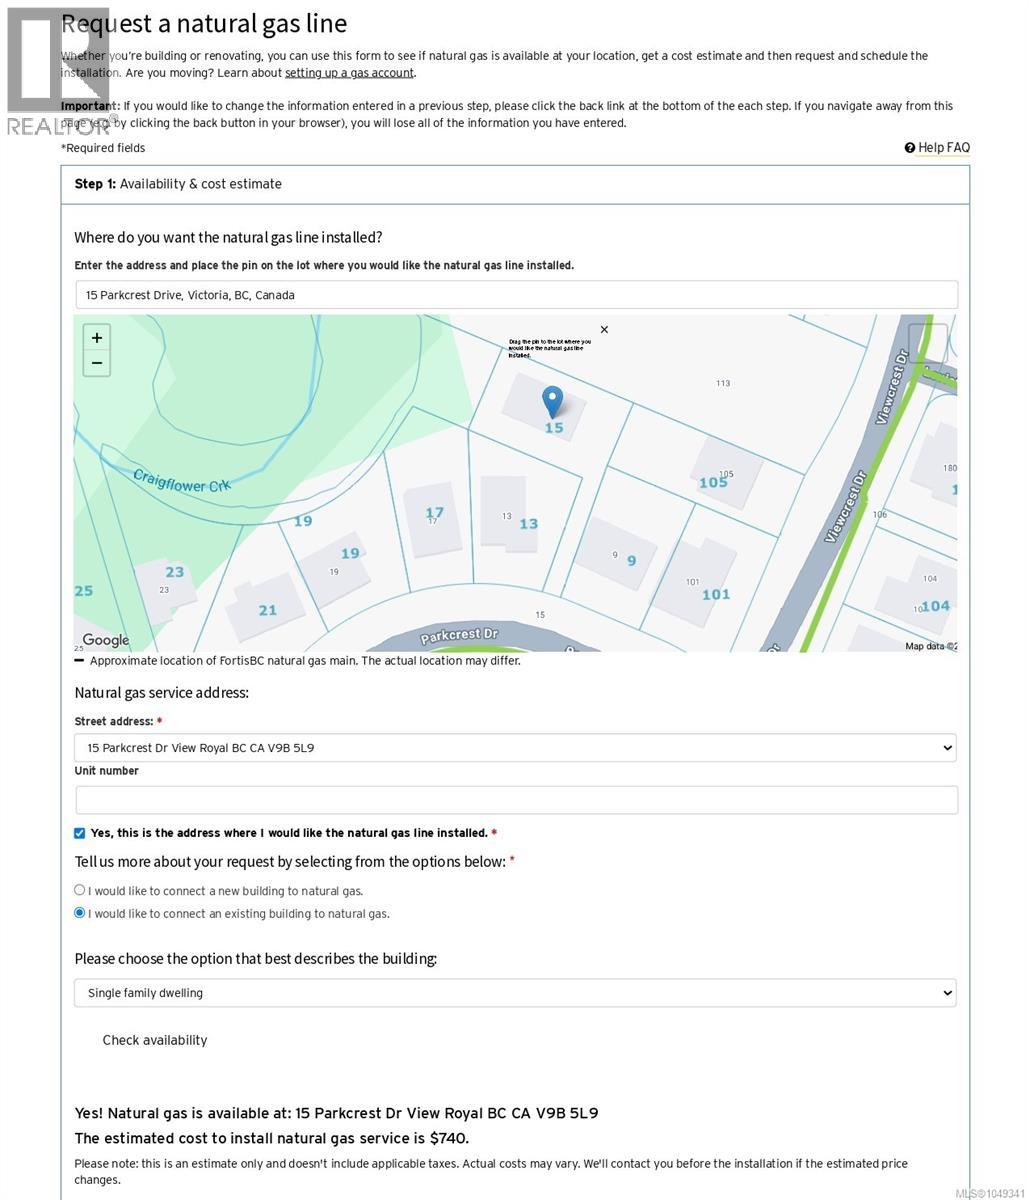Click the Check availability button
The image size is (1030, 1200).
(x=155, y=1040)
